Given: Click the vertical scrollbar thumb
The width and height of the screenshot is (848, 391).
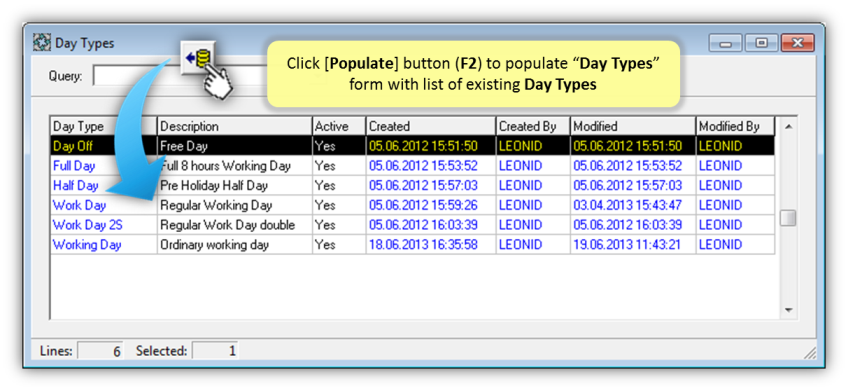Looking at the screenshot, I should [x=788, y=218].
